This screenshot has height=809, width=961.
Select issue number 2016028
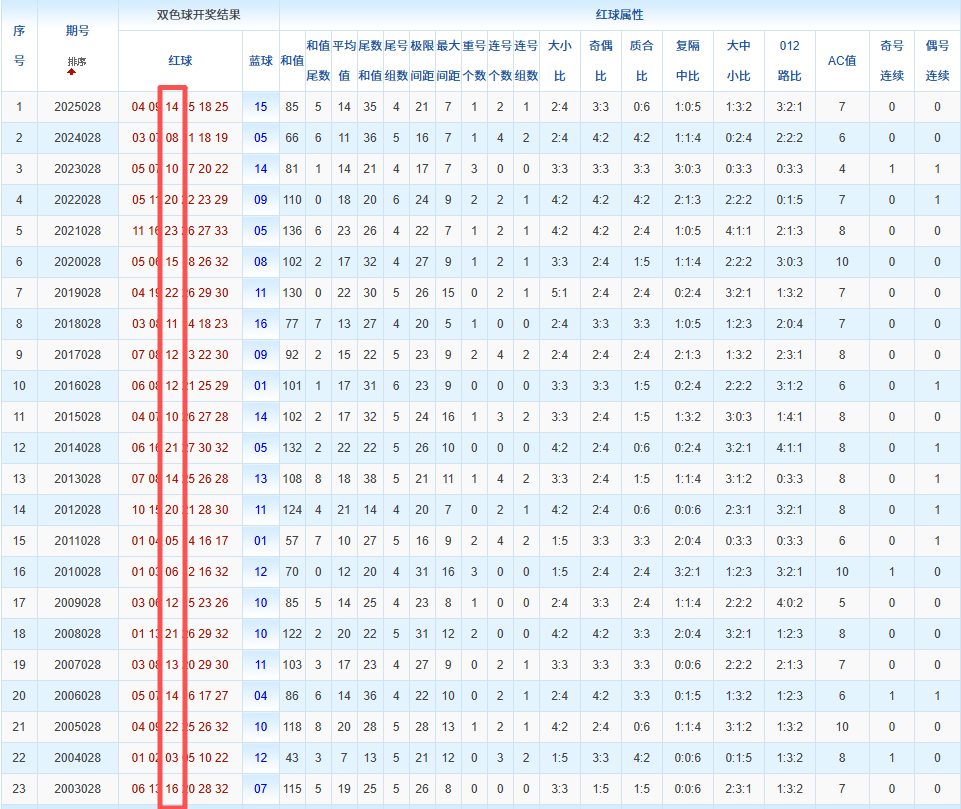[x=77, y=386]
